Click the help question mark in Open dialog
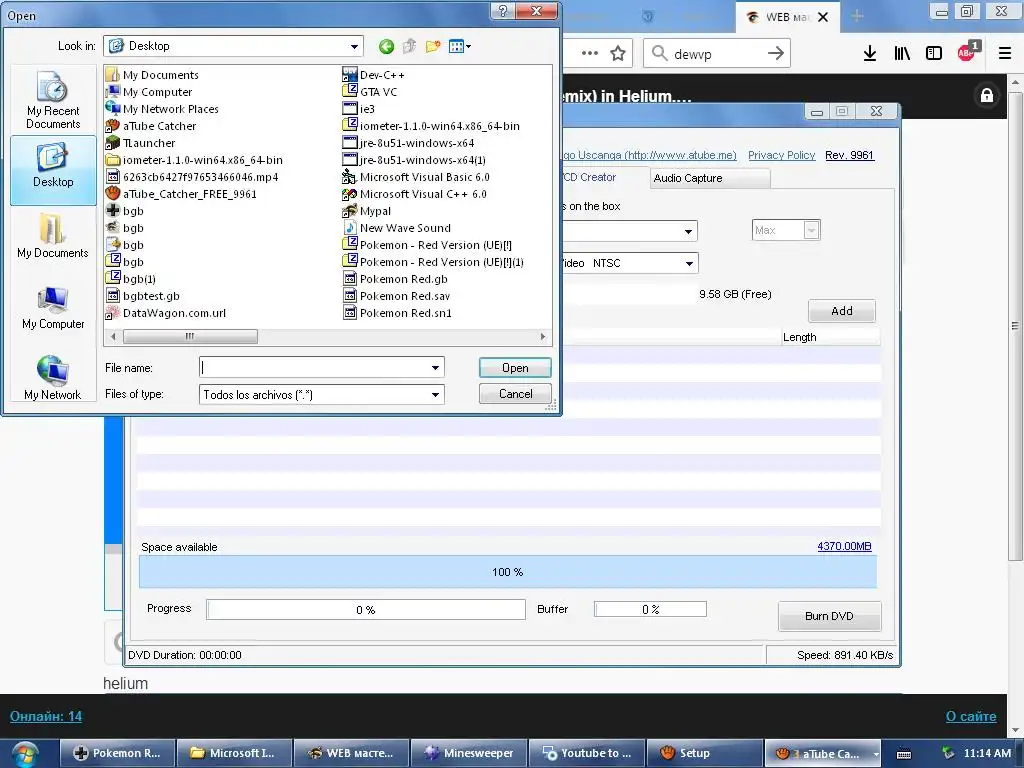1024x768 pixels. 502,11
